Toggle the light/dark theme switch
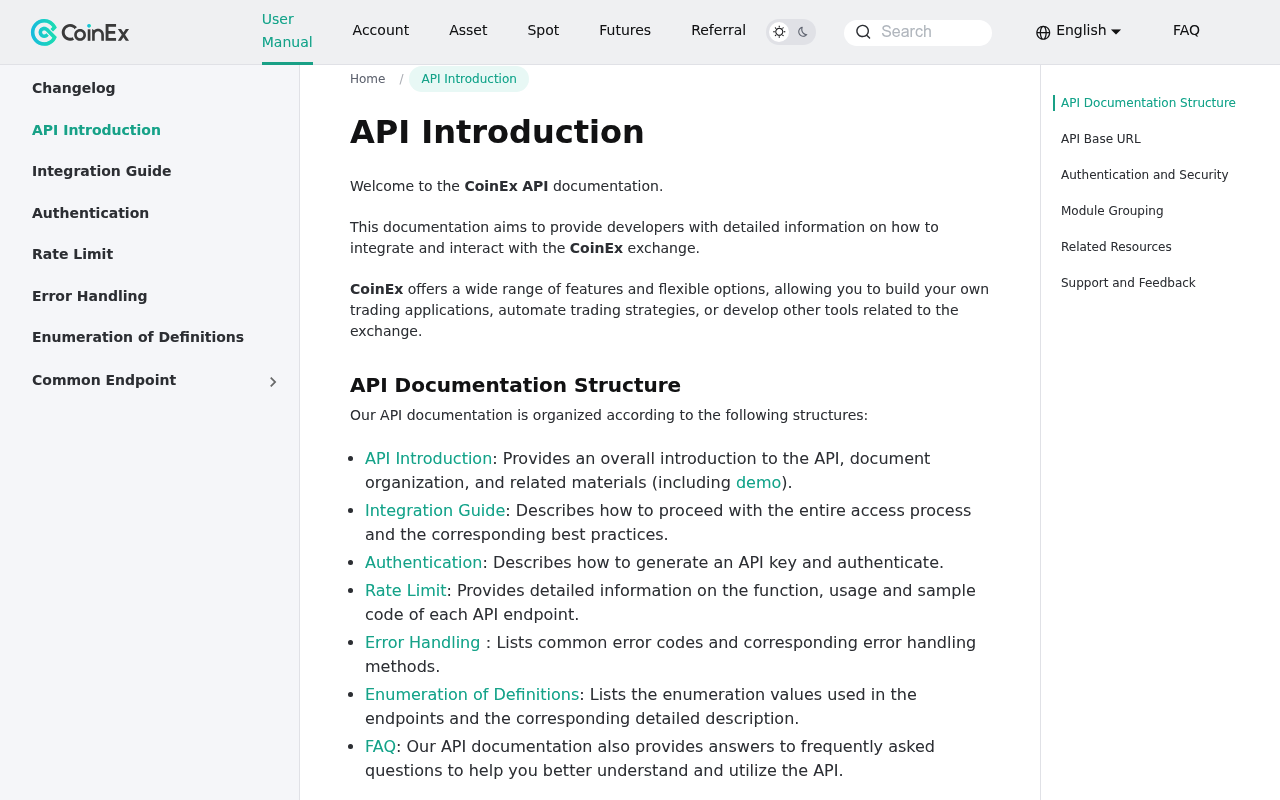This screenshot has width=1280, height=800. coord(791,32)
